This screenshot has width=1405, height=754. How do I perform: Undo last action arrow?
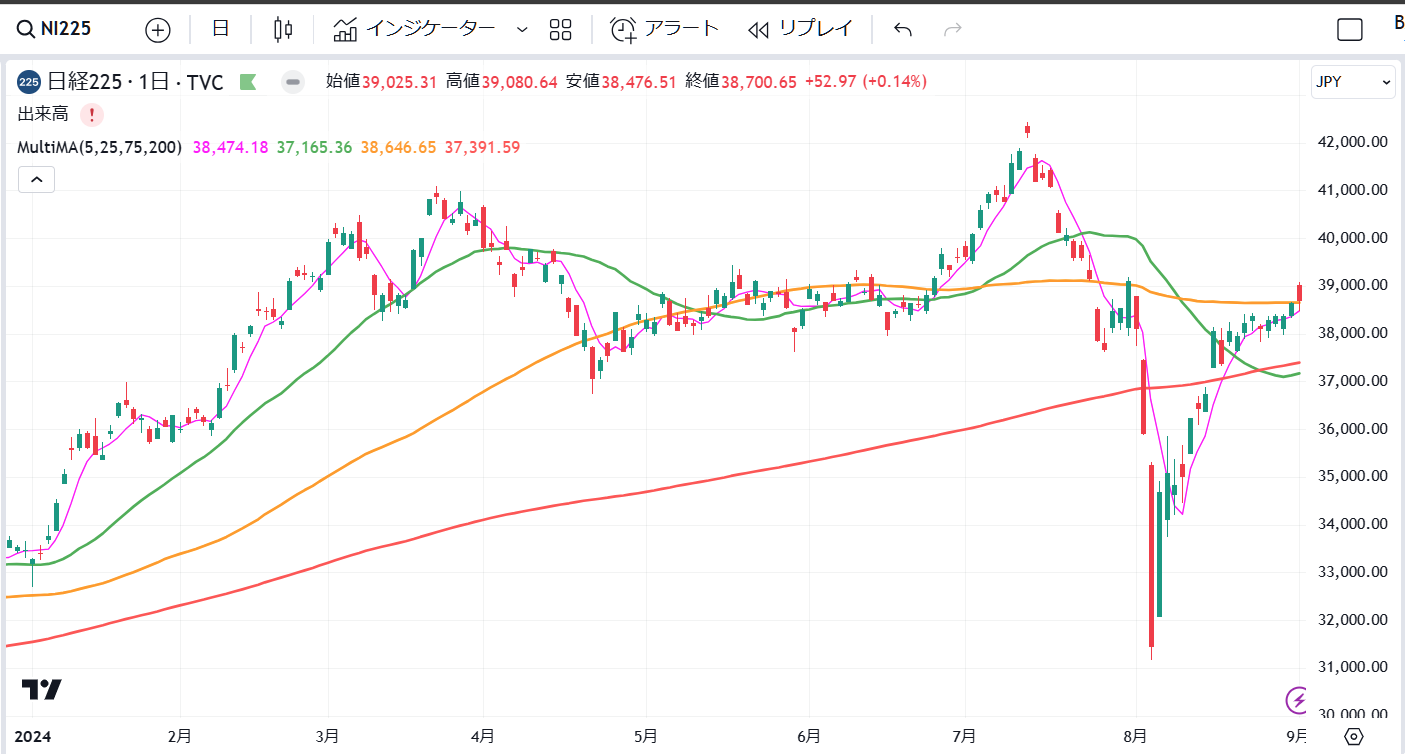pos(903,30)
